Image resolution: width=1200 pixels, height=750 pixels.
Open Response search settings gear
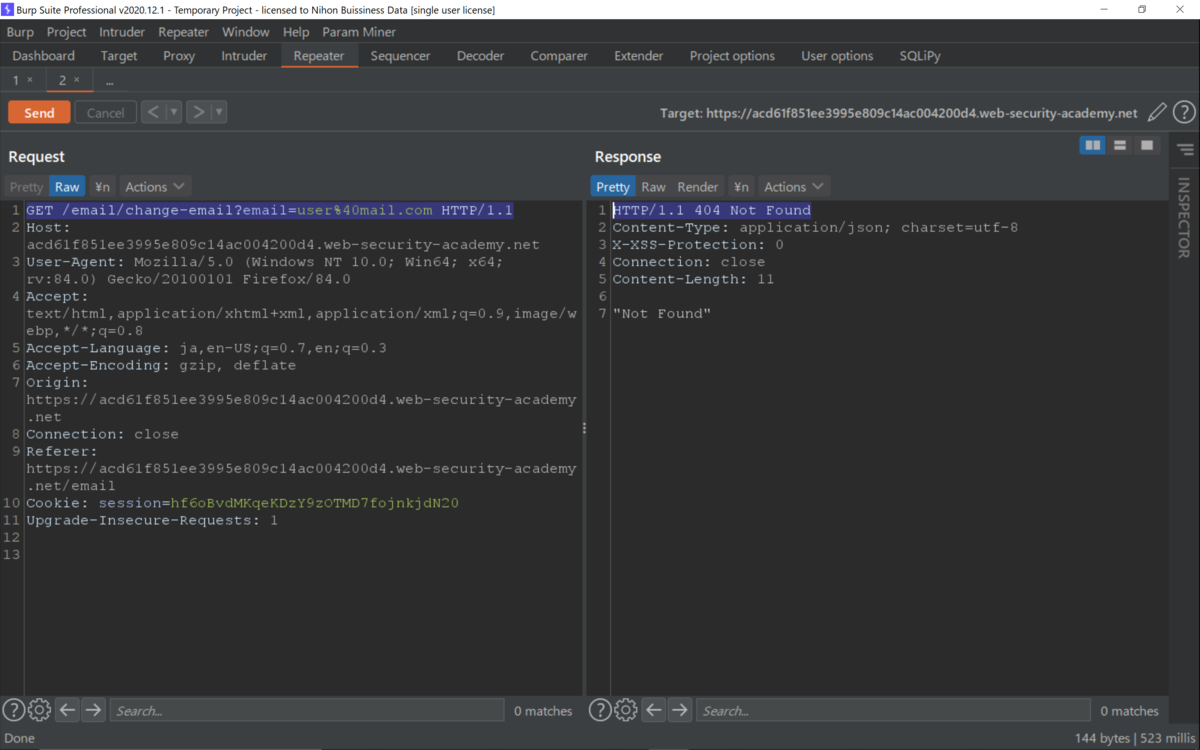coord(626,710)
